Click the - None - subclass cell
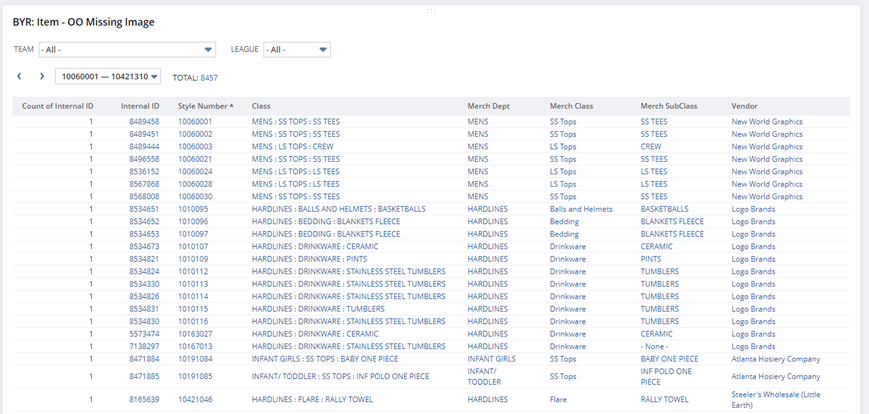 pos(655,346)
